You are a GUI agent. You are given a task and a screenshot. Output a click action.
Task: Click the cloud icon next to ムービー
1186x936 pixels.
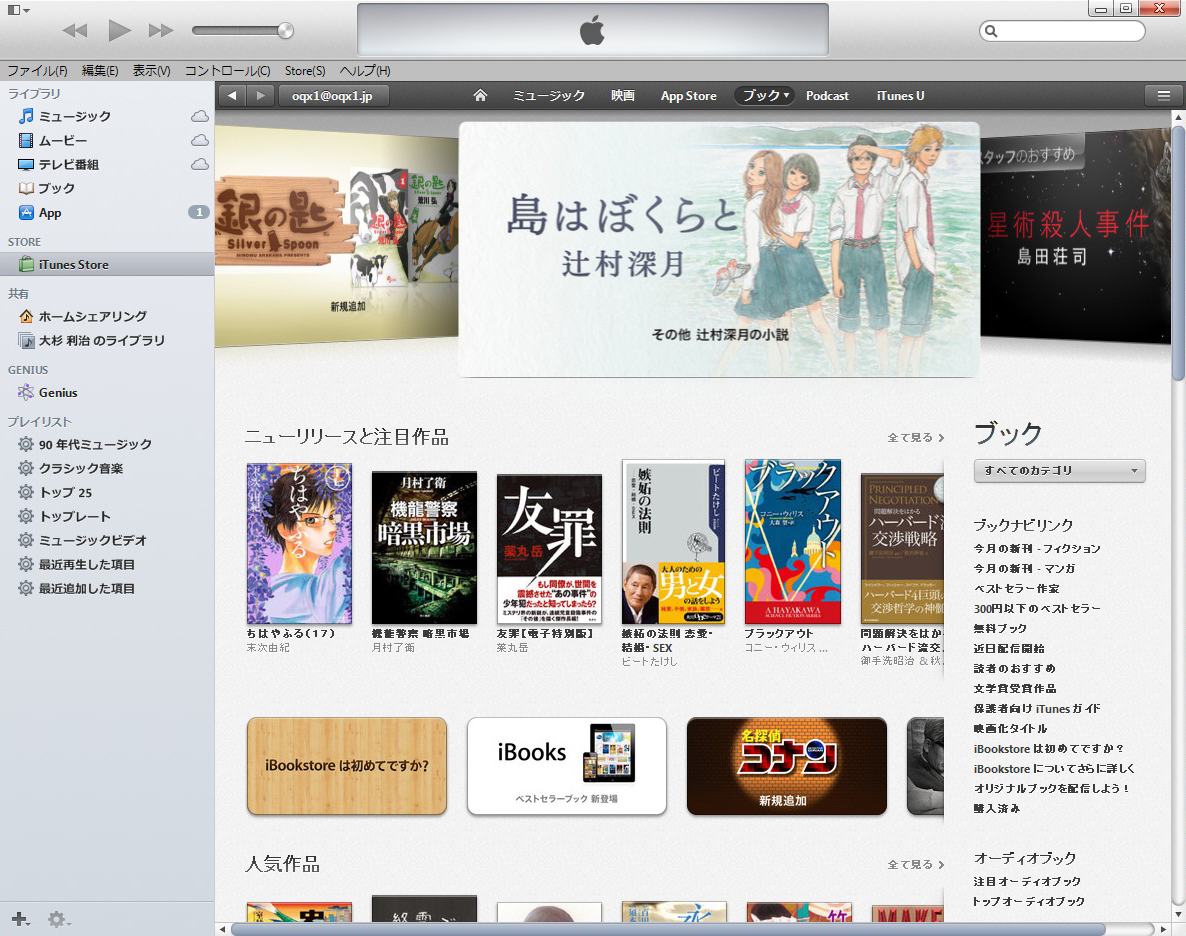(200, 140)
